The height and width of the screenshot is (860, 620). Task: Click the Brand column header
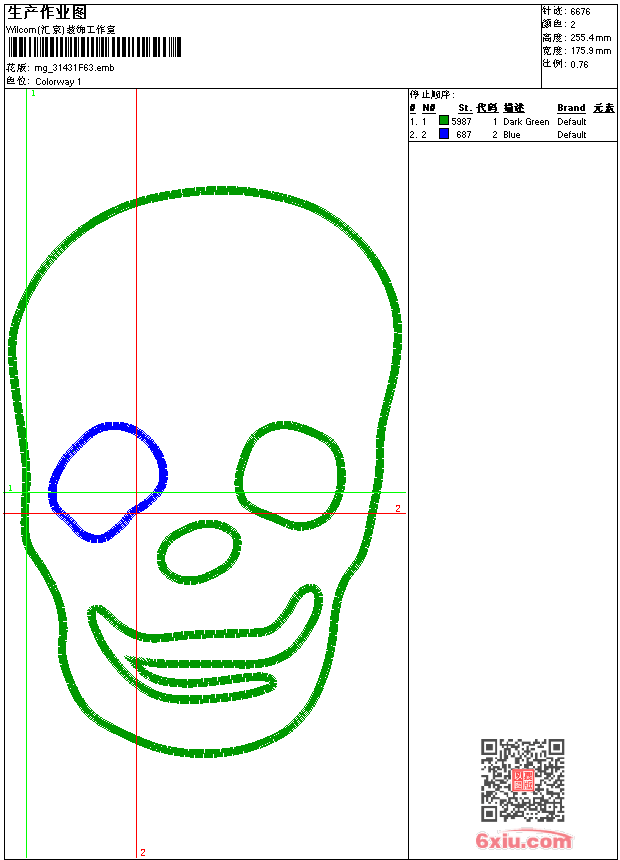[571, 108]
